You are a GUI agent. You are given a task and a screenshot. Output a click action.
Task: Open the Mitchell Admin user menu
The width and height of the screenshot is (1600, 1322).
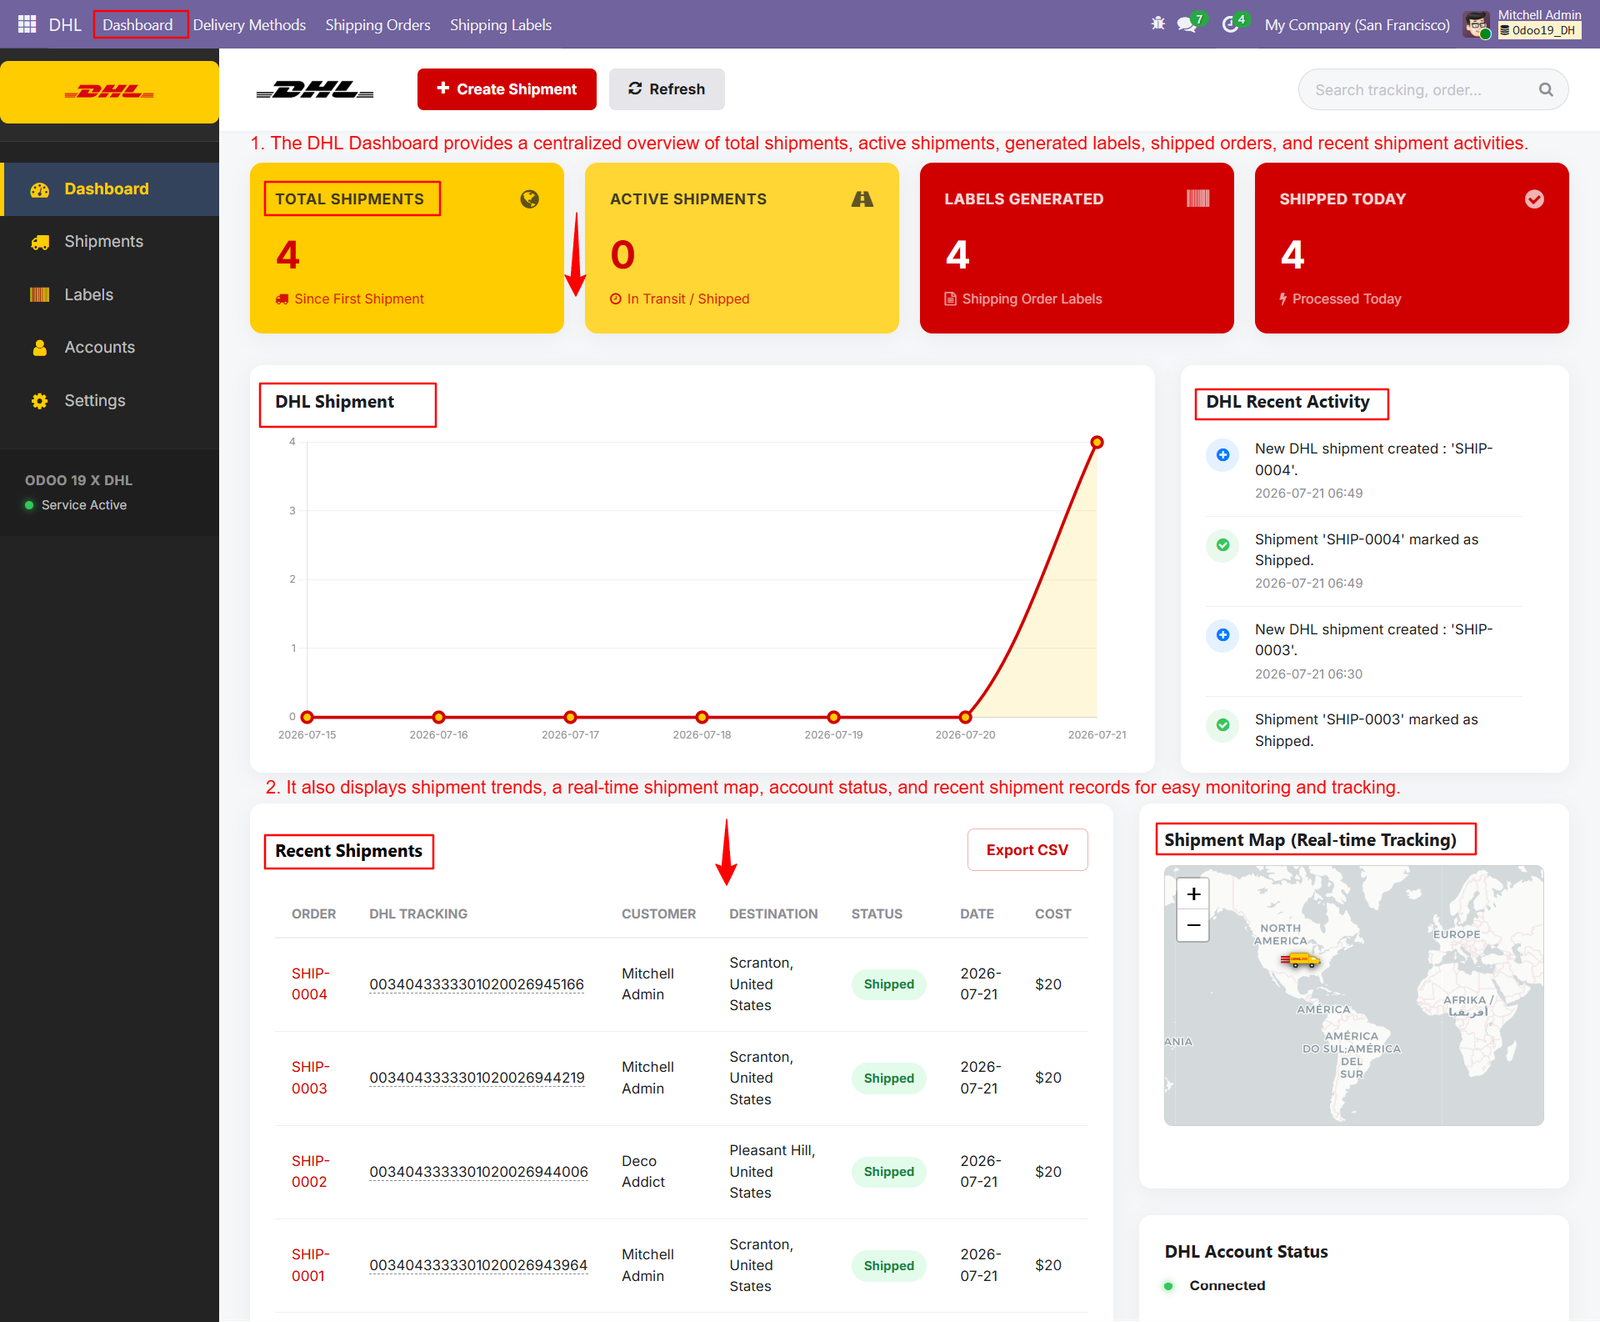(x=1522, y=24)
